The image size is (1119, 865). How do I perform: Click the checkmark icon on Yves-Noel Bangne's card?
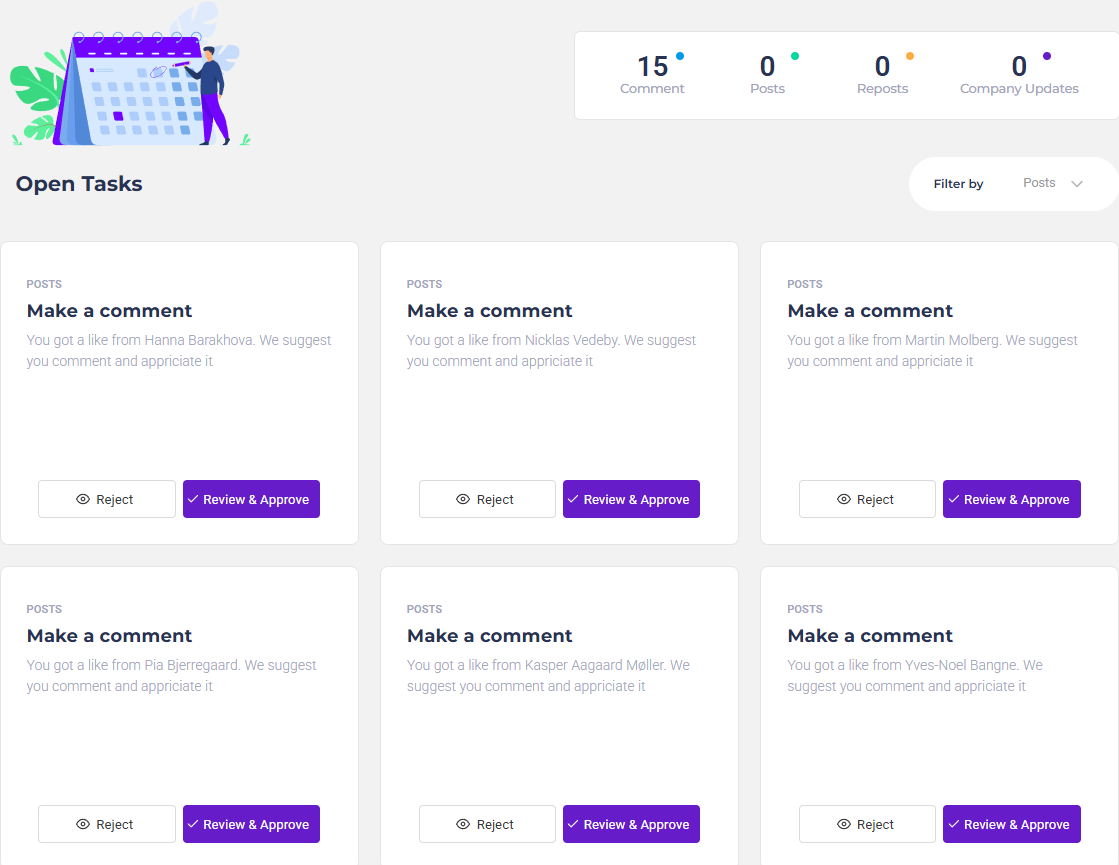pos(953,824)
